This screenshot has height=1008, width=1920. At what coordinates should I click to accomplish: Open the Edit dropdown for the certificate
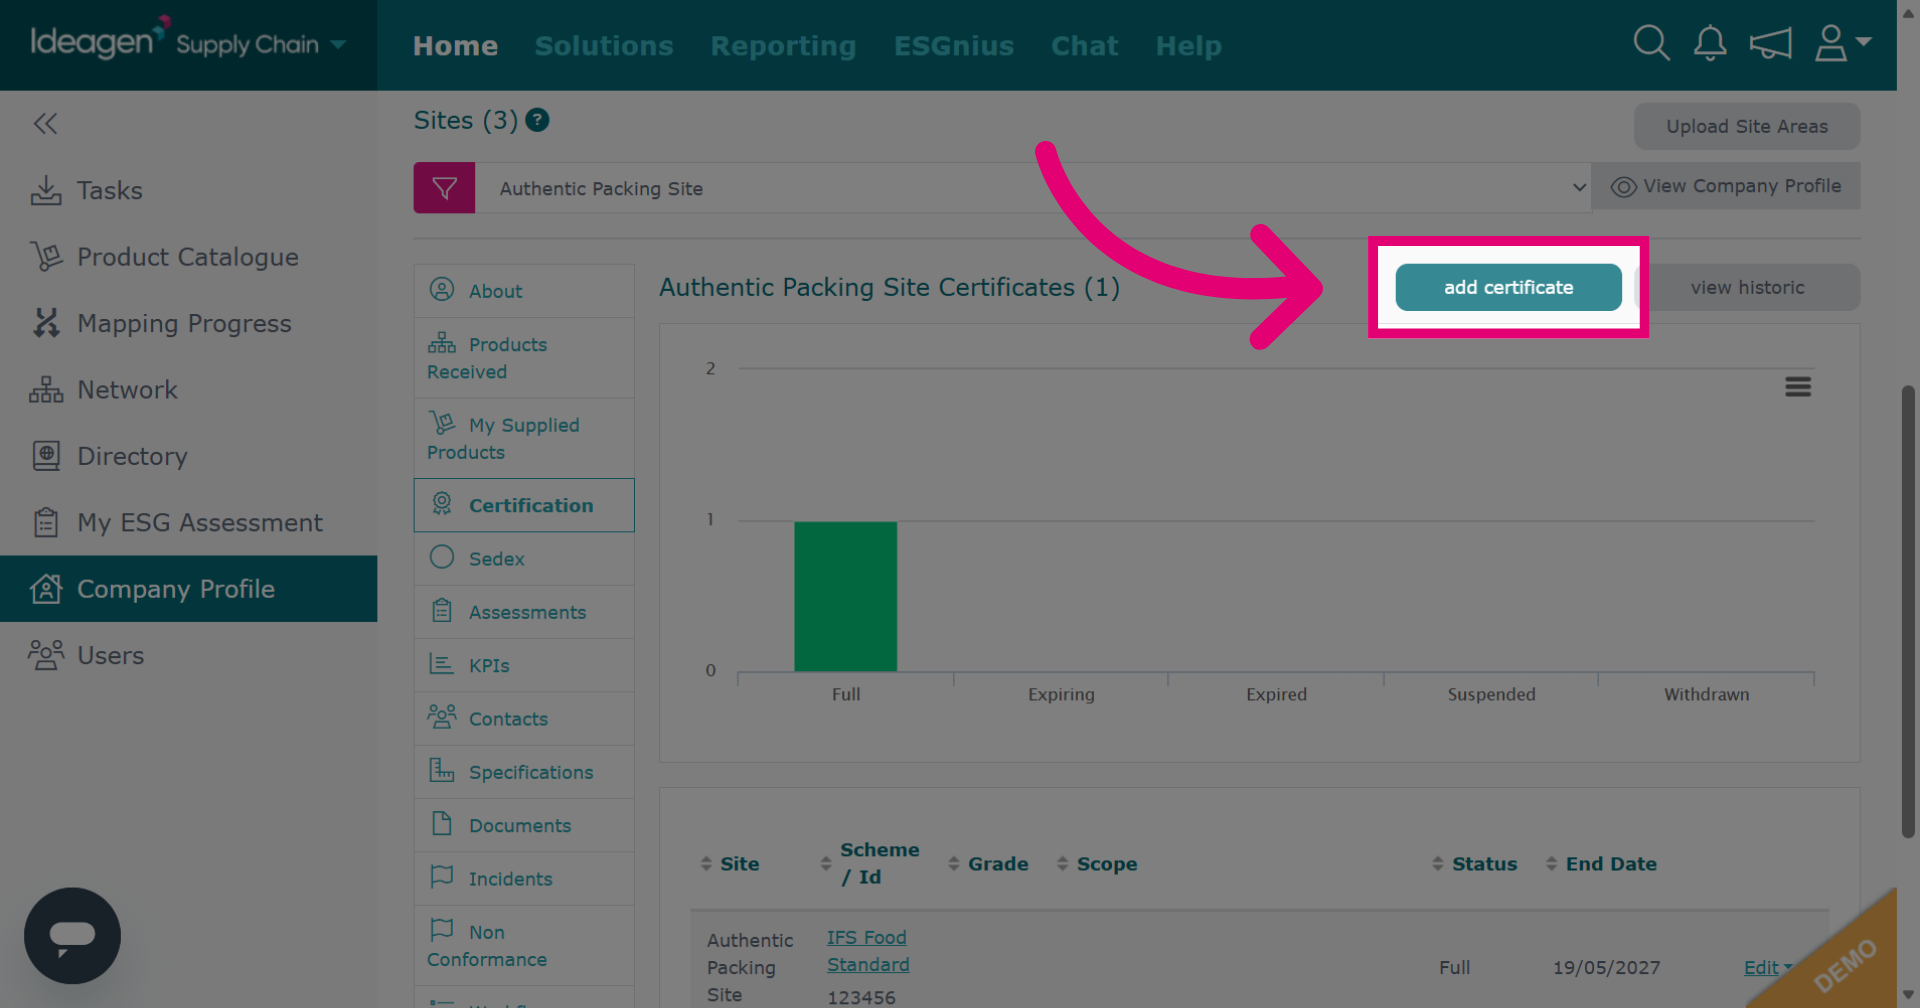pyautogui.click(x=1768, y=967)
